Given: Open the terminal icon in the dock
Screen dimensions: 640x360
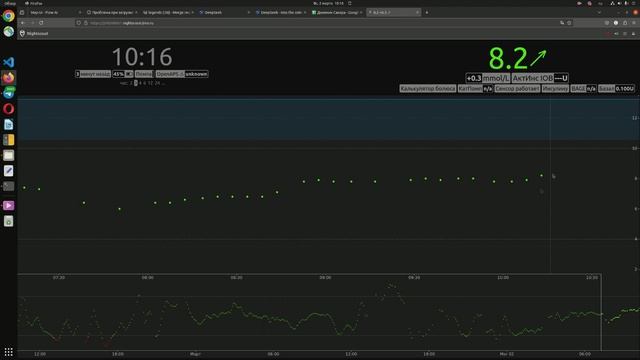Looking at the screenshot, I should click(9, 186).
